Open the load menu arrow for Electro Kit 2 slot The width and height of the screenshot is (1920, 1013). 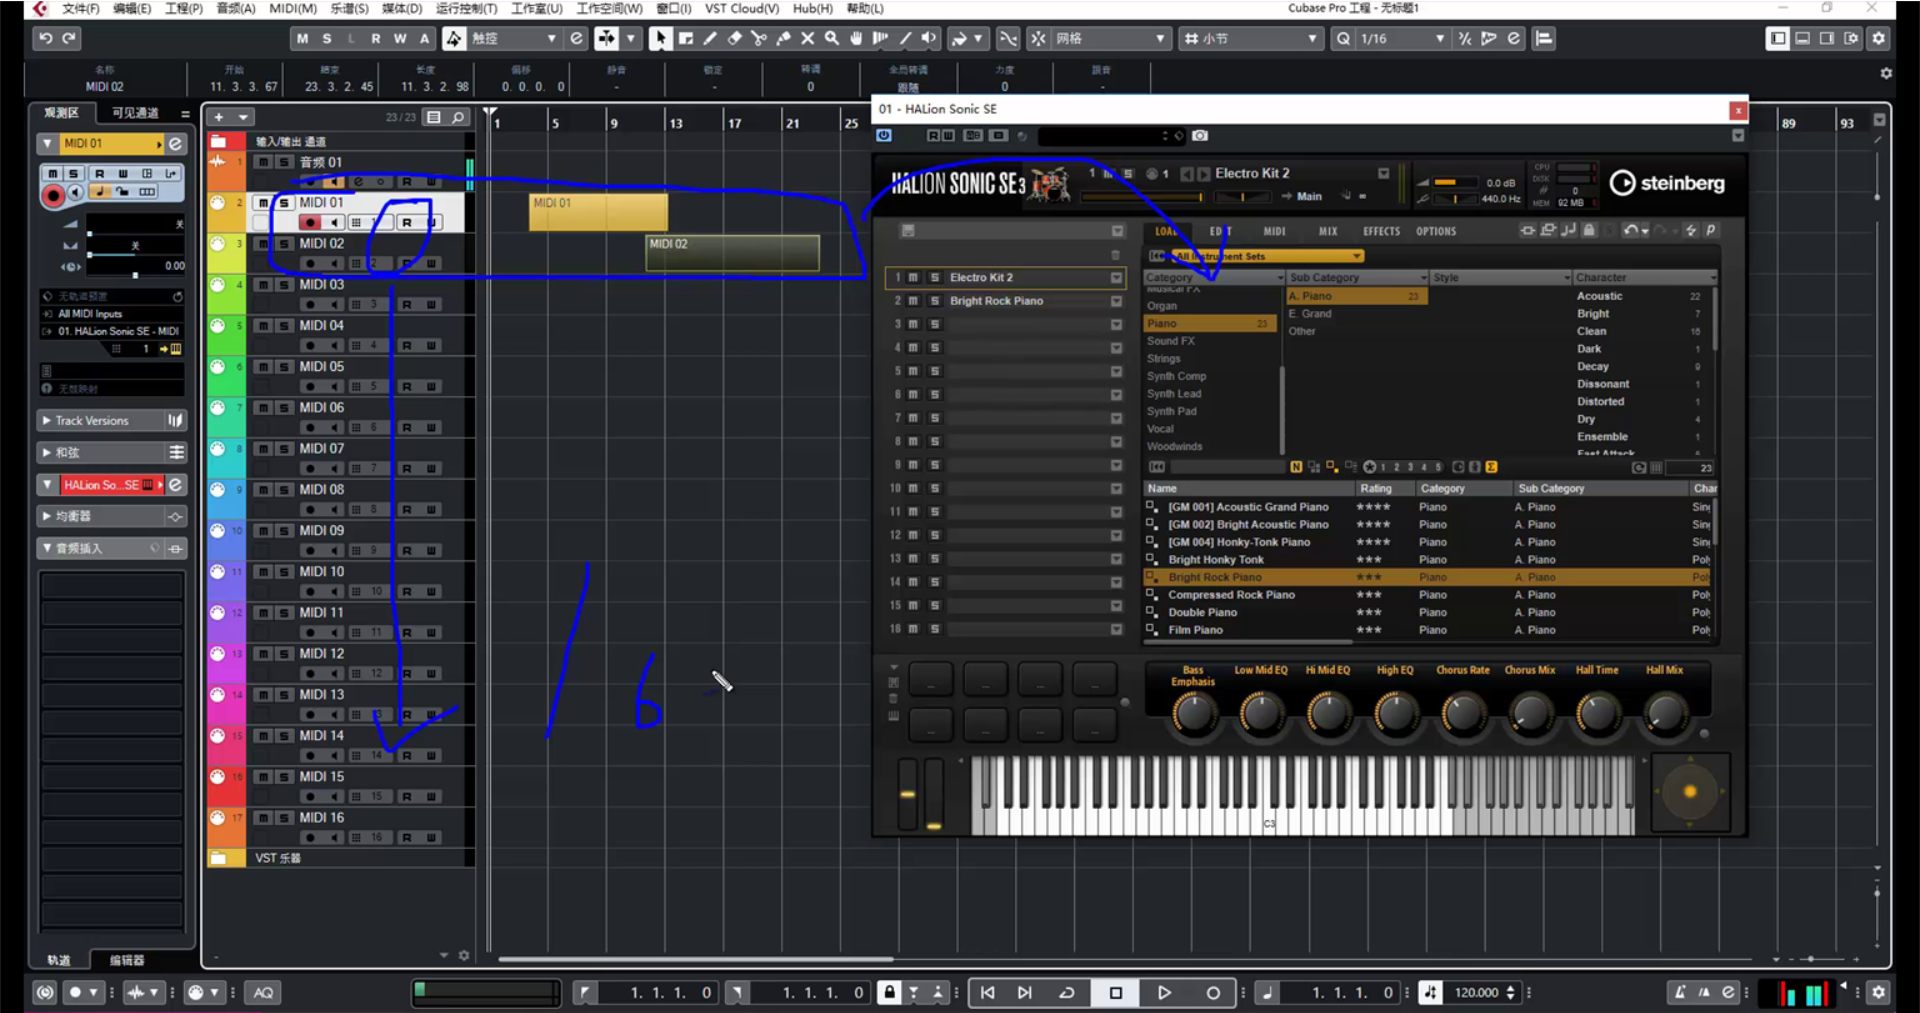point(1116,277)
